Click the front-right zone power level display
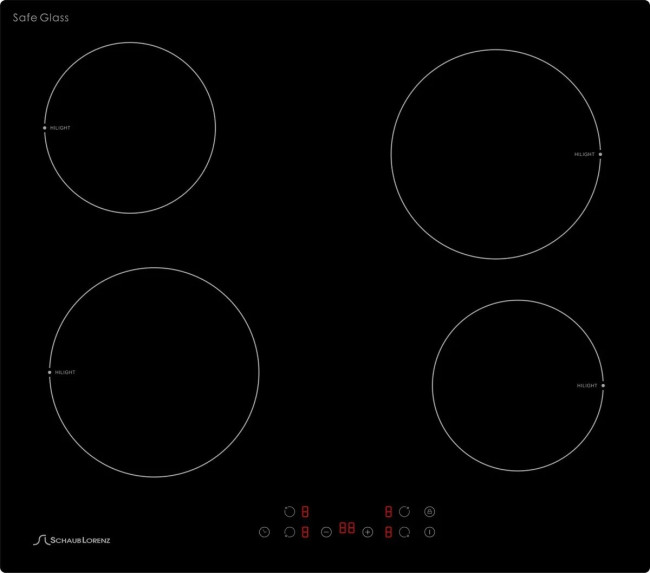The width and height of the screenshot is (650, 573). point(388,532)
